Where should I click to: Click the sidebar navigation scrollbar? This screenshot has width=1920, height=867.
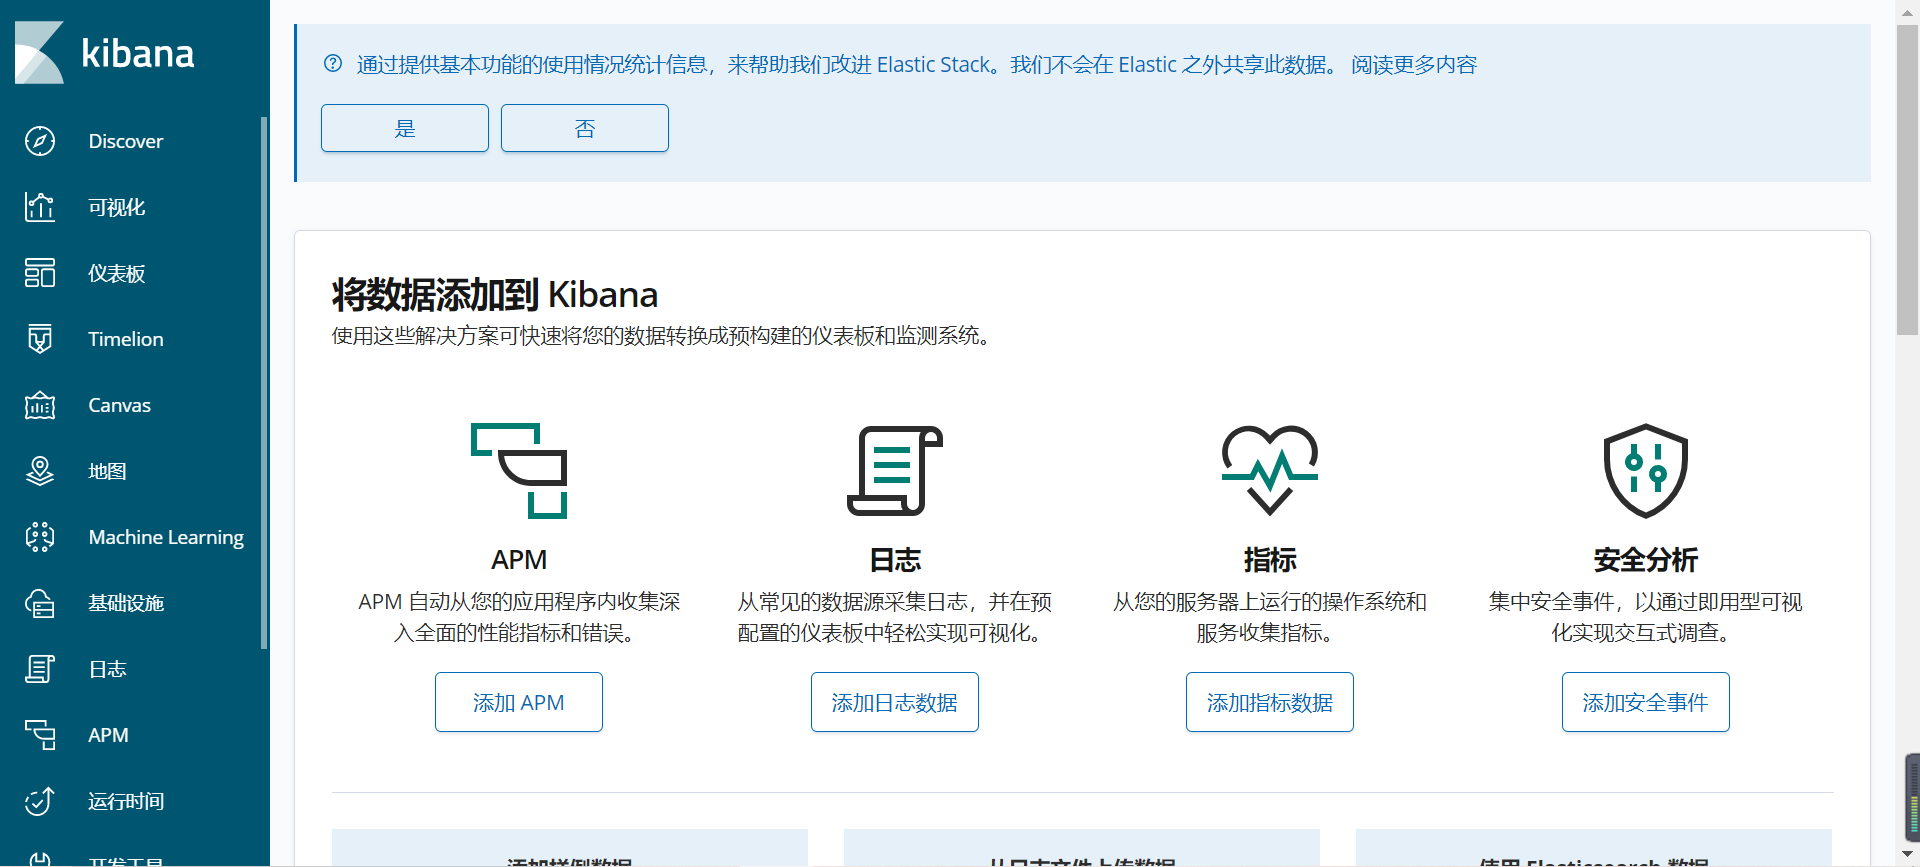click(x=264, y=383)
